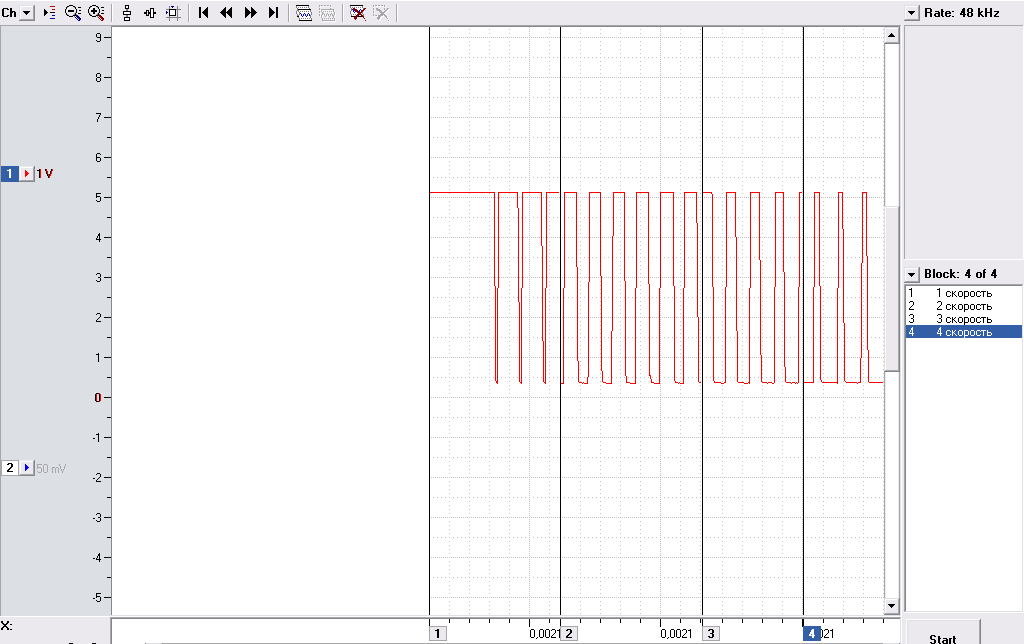Zoom in with the plus magnifier

click(96, 12)
